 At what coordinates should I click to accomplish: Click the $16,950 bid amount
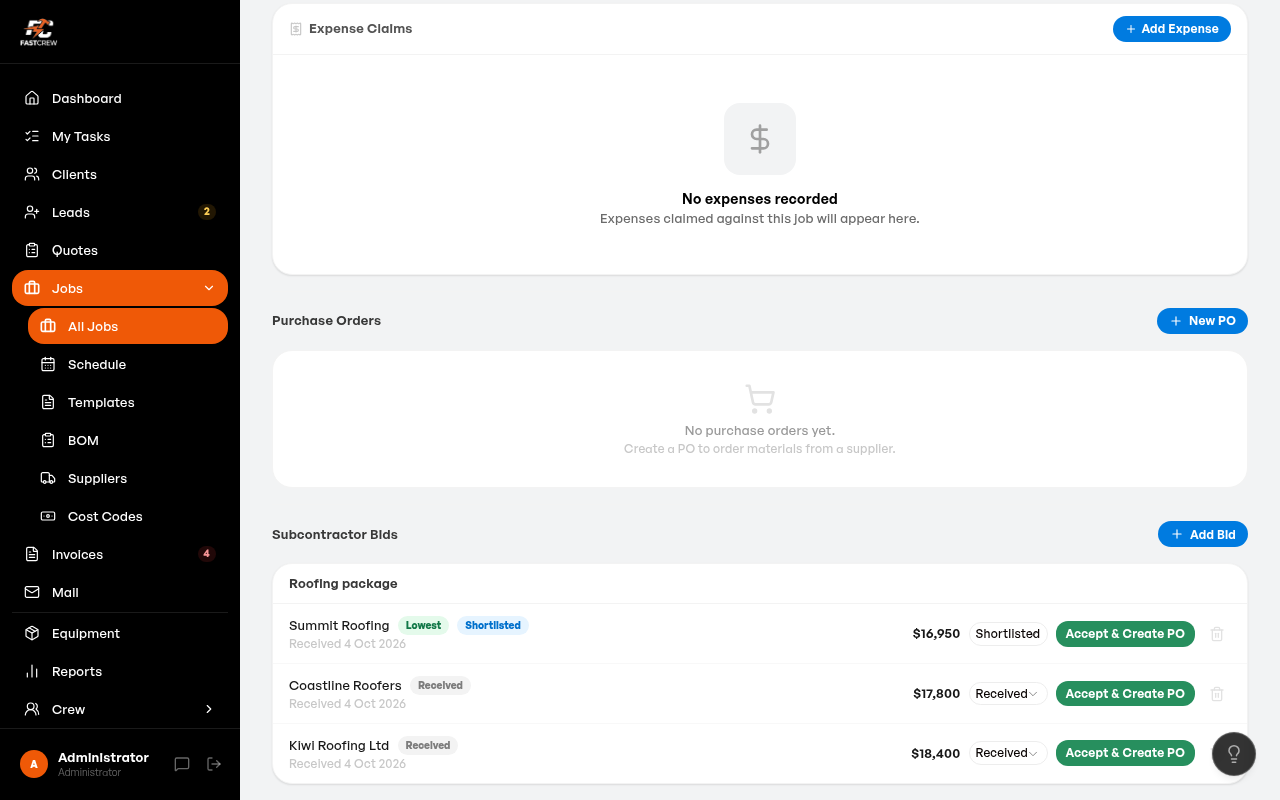click(x=936, y=634)
